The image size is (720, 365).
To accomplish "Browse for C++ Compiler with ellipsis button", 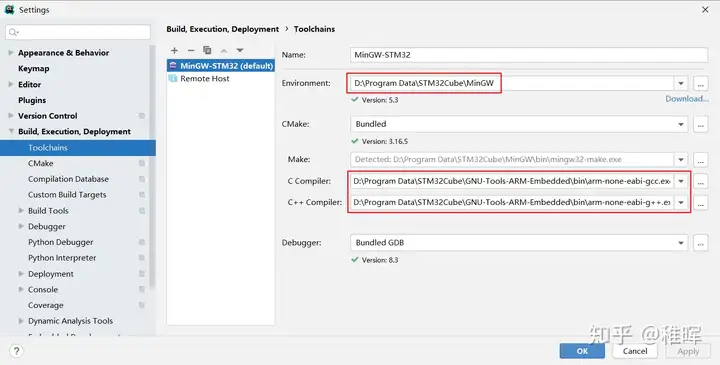I will [x=700, y=202].
